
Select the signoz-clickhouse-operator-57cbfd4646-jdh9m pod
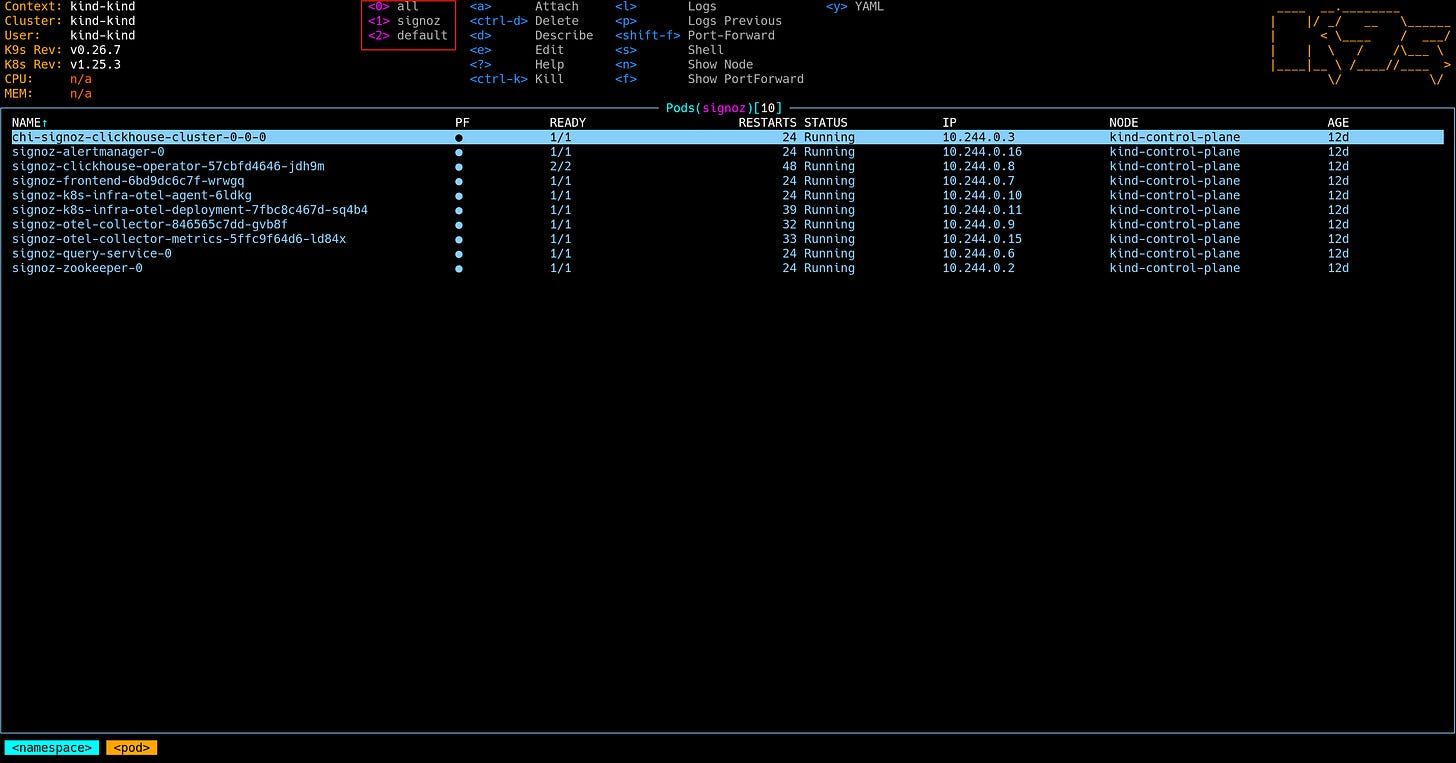click(727, 166)
